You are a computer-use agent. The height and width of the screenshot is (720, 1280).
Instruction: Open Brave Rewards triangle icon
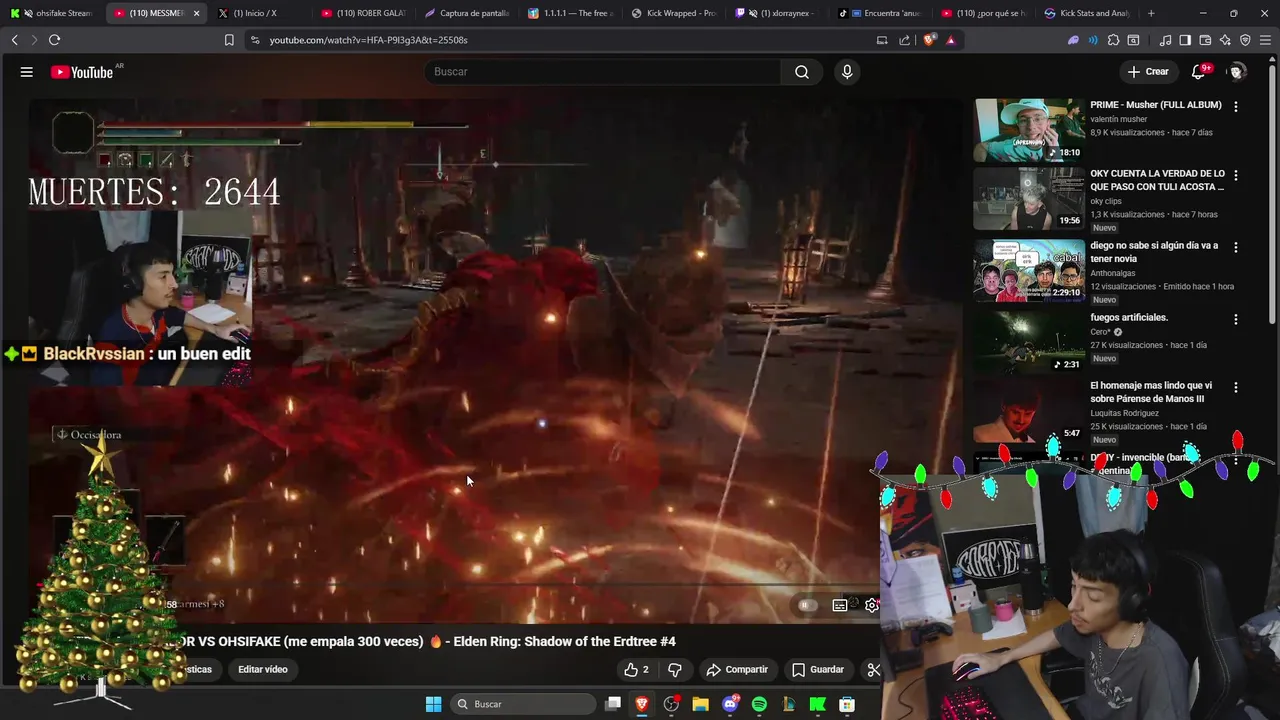click(951, 40)
